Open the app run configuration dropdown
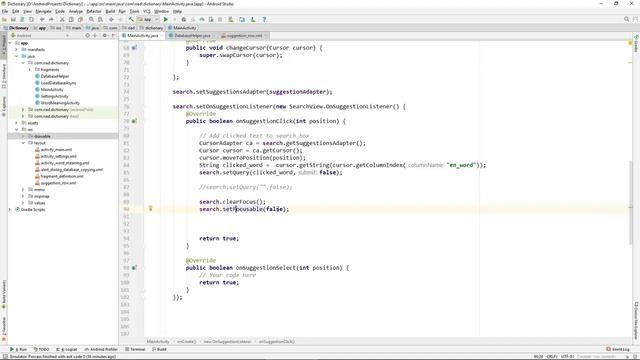This screenshot has height=360, width=640. (148, 19)
